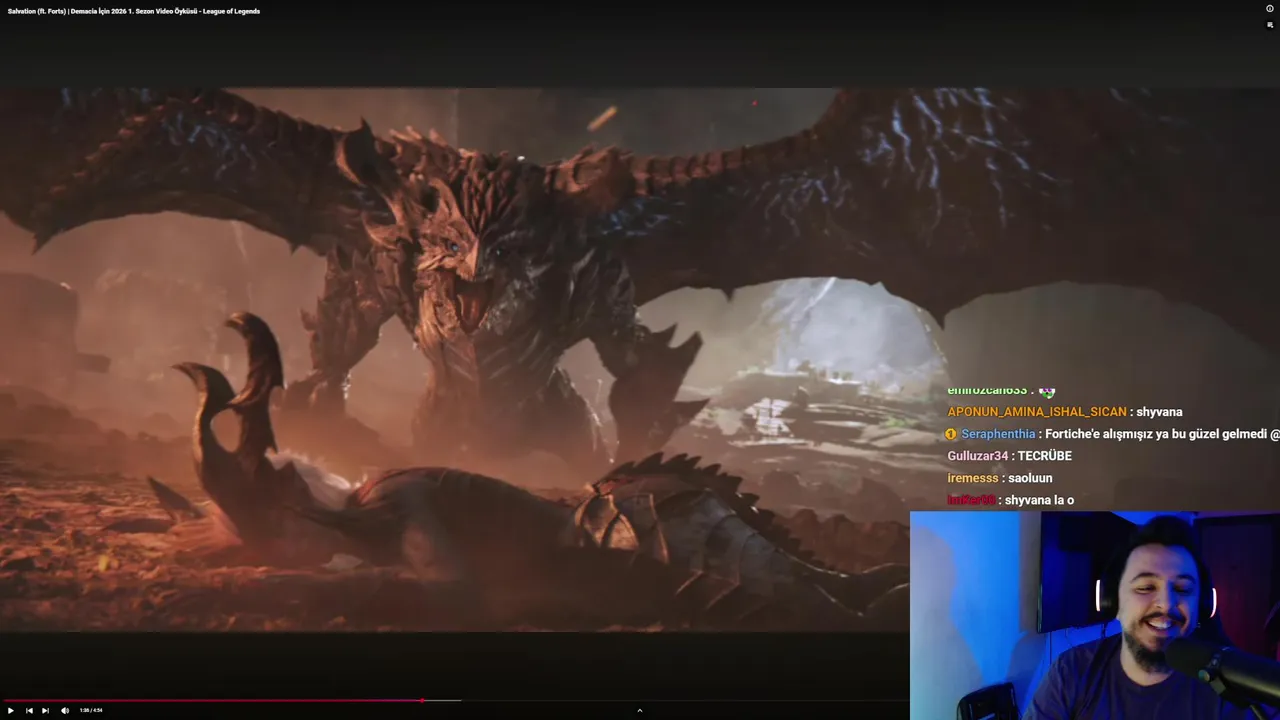Click the streamer webcam overlay

tap(1095, 616)
